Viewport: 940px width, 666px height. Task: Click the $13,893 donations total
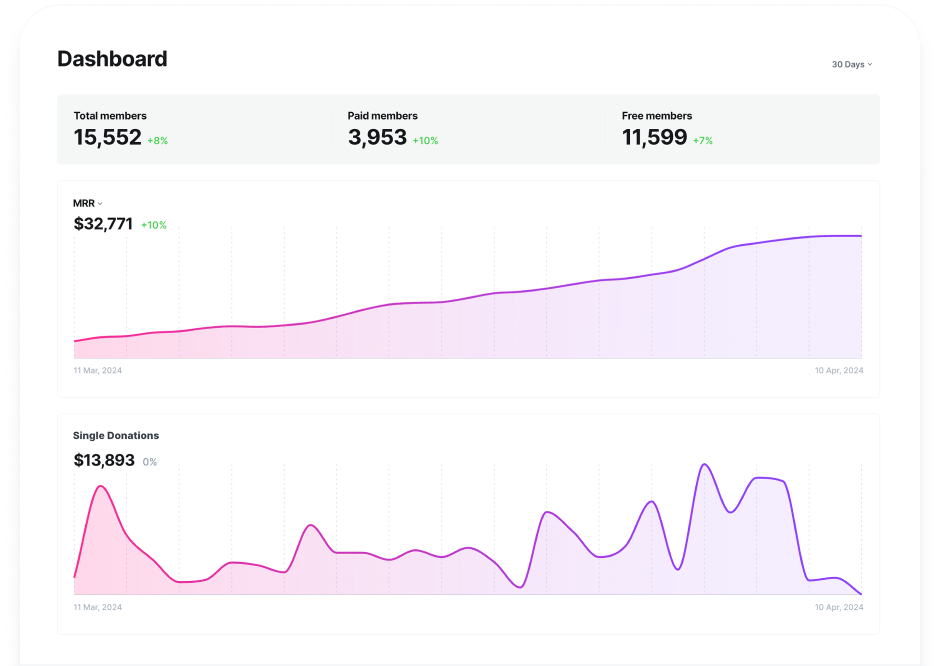(x=103, y=460)
